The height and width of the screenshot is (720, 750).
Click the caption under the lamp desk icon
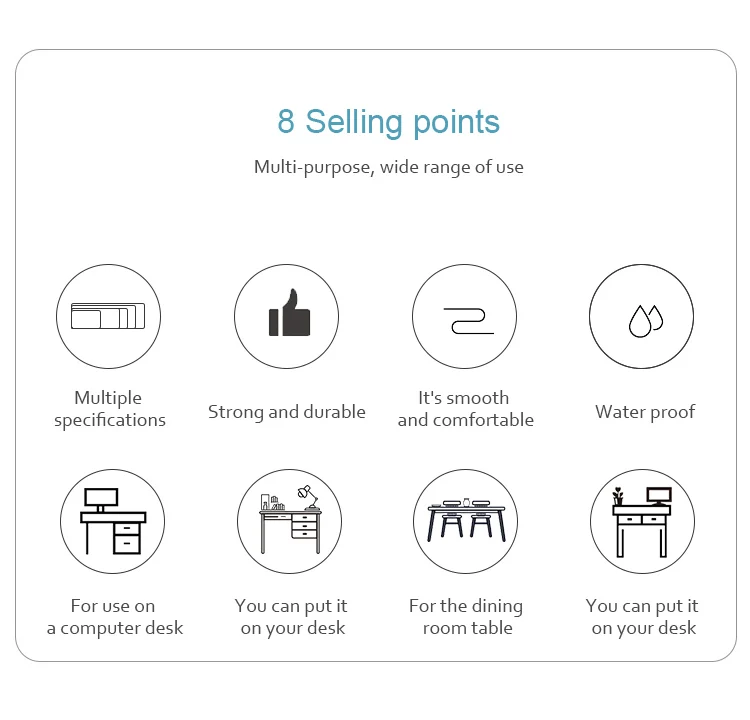pyautogui.click(x=292, y=617)
